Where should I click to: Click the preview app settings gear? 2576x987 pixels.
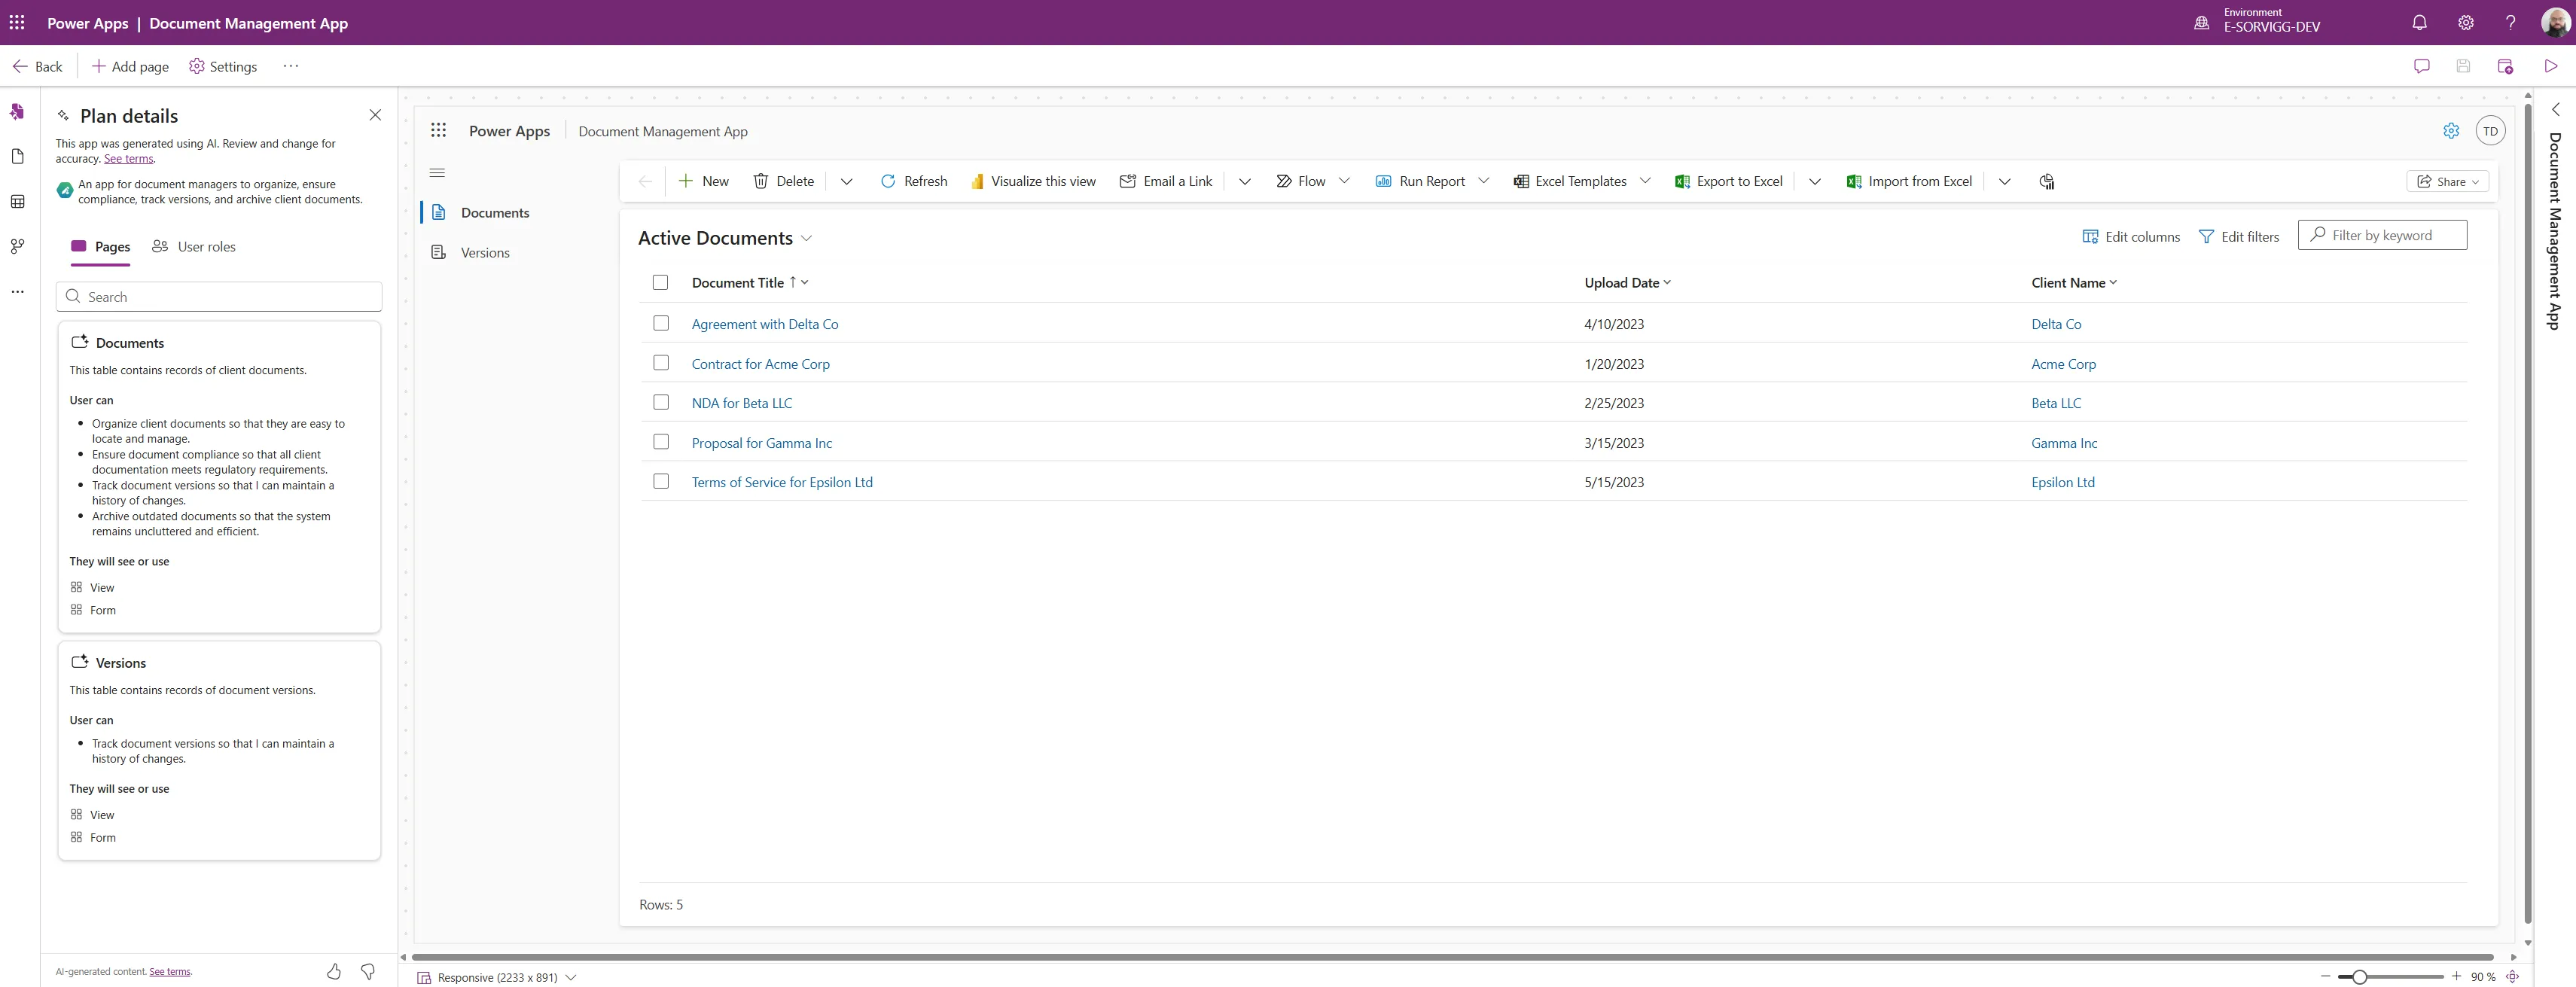(x=2451, y=131)
